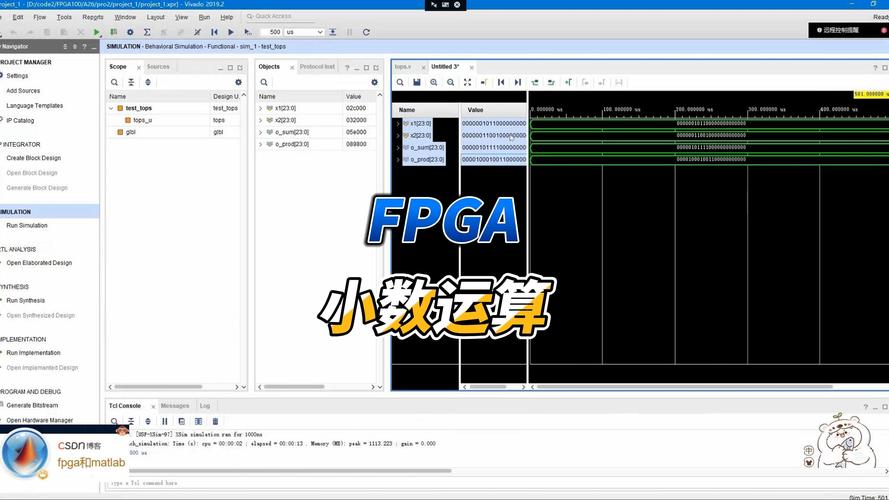Select the glbl row in Scope
The height and width of the screenshot is (500, 889).
[x=130, y=132]
